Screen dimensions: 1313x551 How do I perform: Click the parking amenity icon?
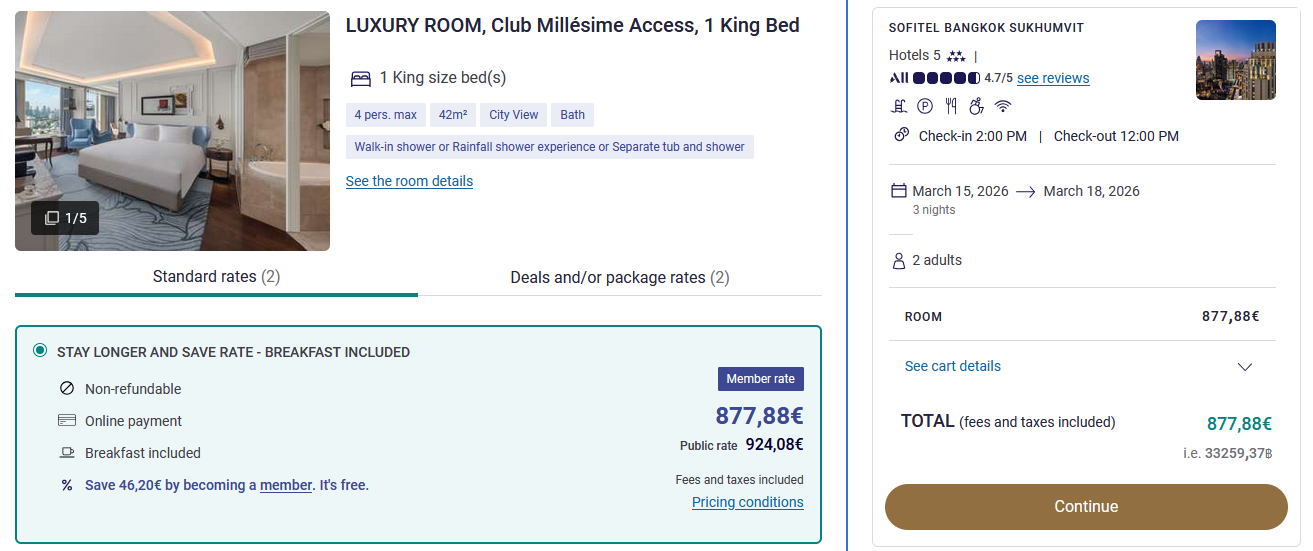[925, 106]
